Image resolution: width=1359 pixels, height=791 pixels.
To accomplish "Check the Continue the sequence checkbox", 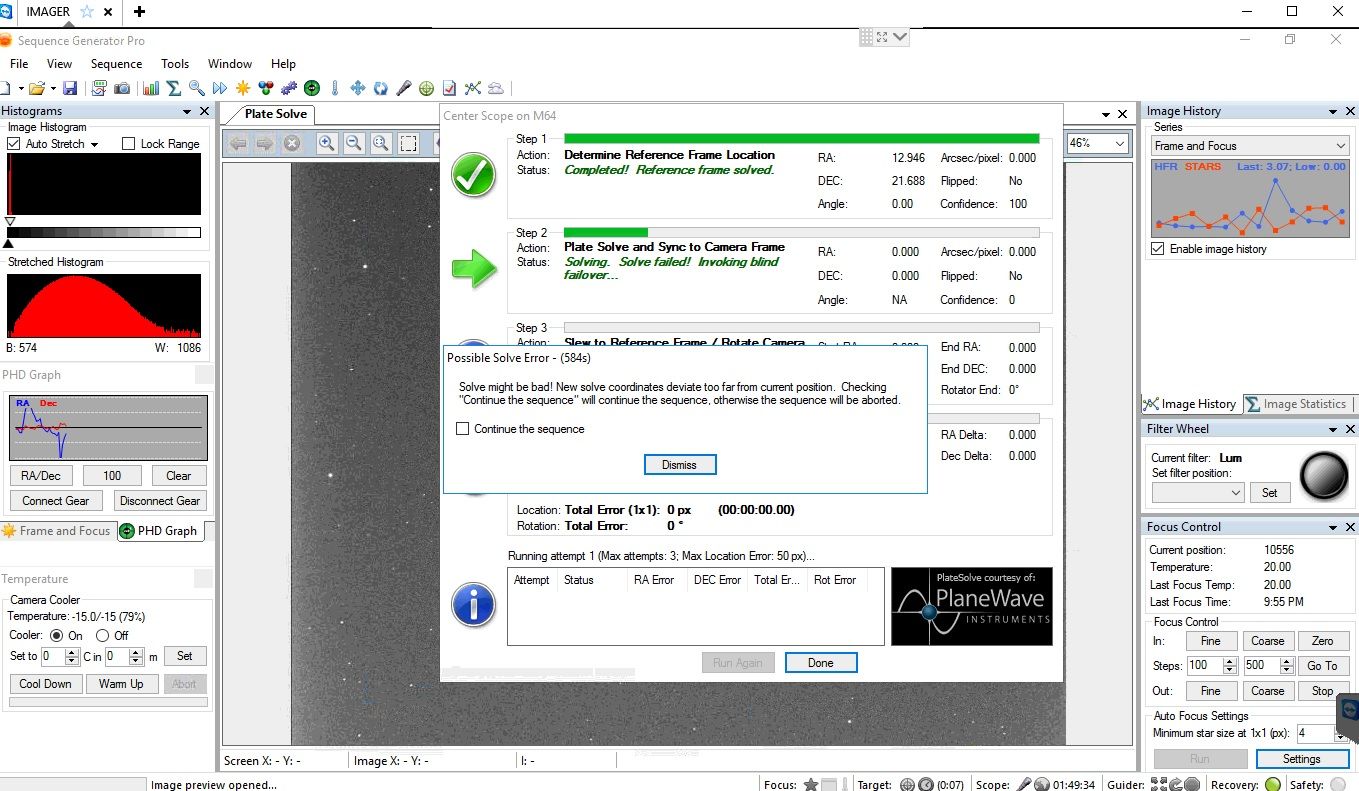I will click(463, 428).
